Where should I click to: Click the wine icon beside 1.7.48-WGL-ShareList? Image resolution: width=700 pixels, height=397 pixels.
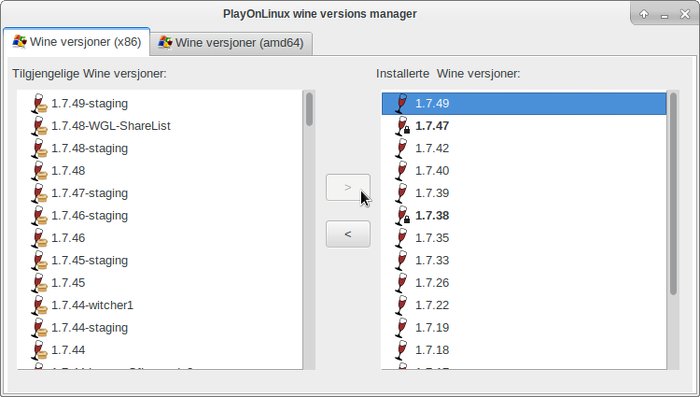[39, 126]
